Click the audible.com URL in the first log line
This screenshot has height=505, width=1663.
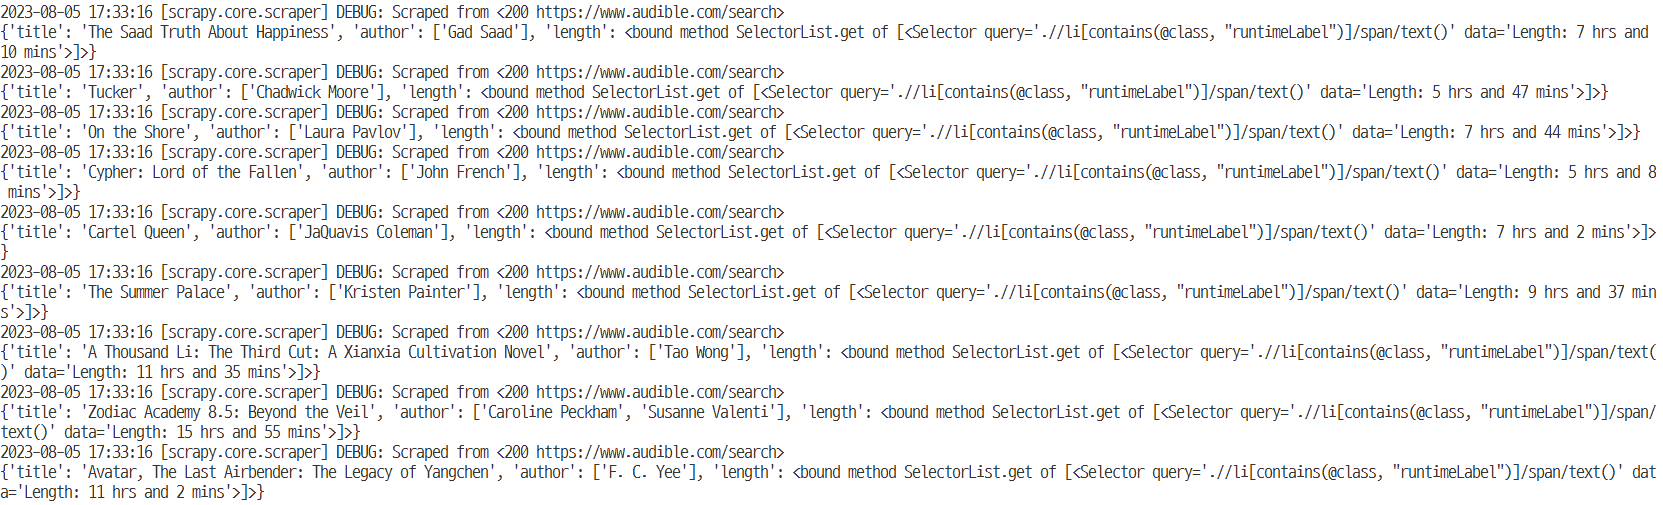(659, 12)
